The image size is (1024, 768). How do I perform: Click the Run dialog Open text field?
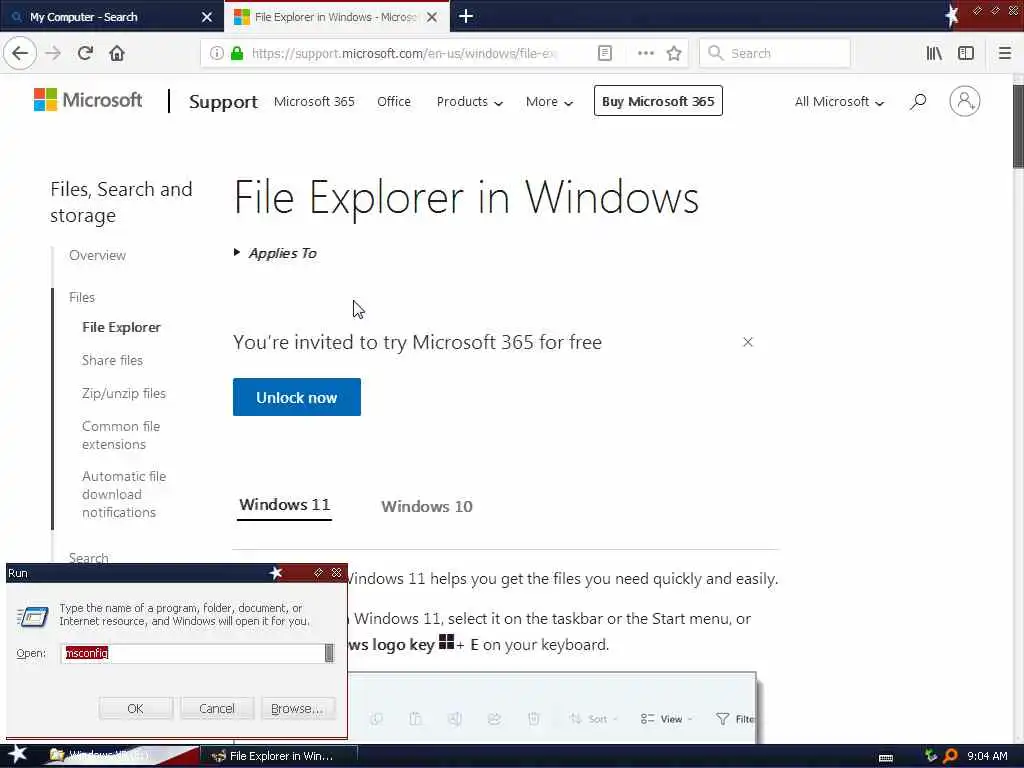193,653
